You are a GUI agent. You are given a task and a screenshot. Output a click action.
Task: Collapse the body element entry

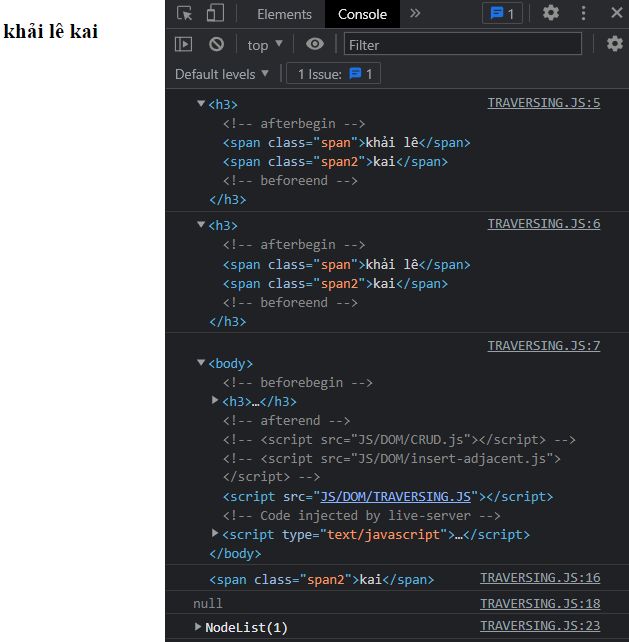point(201,362)
